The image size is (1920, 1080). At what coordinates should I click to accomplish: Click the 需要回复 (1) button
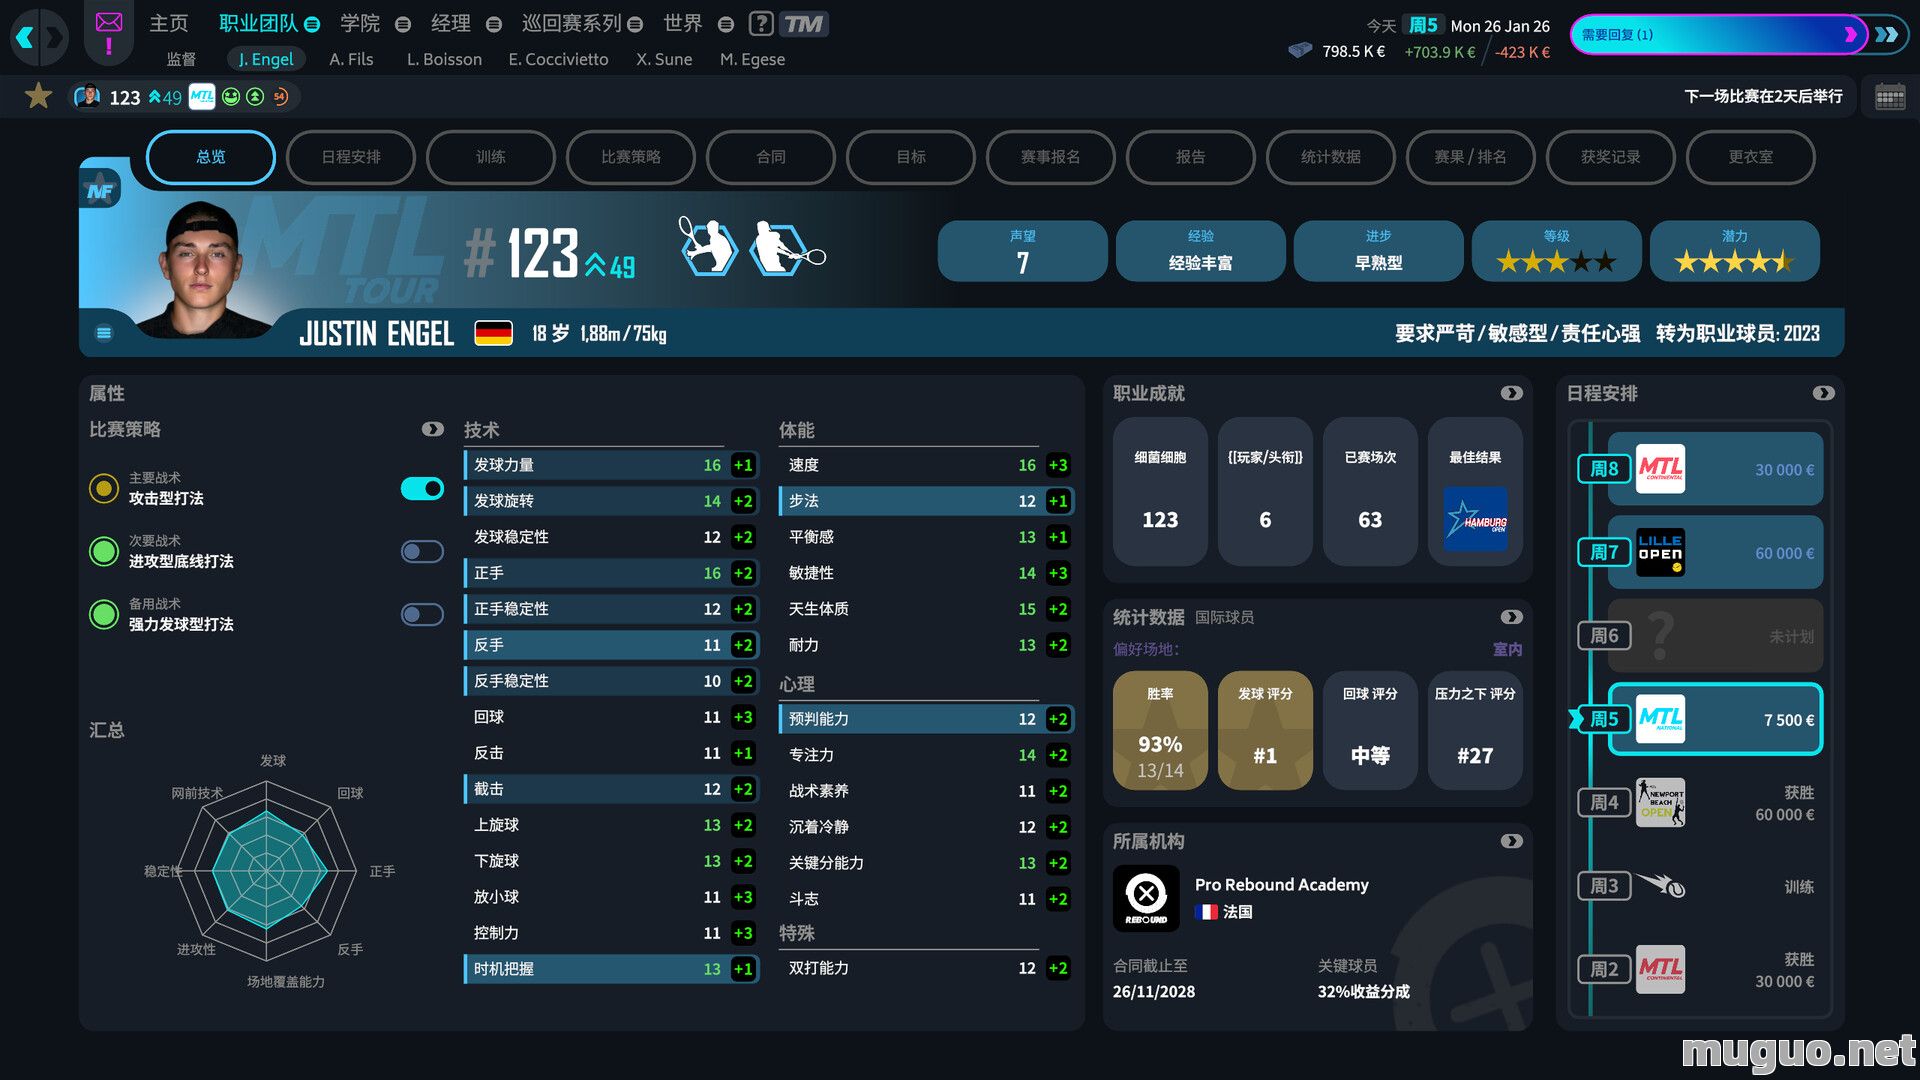click(x=1717, y=35)
